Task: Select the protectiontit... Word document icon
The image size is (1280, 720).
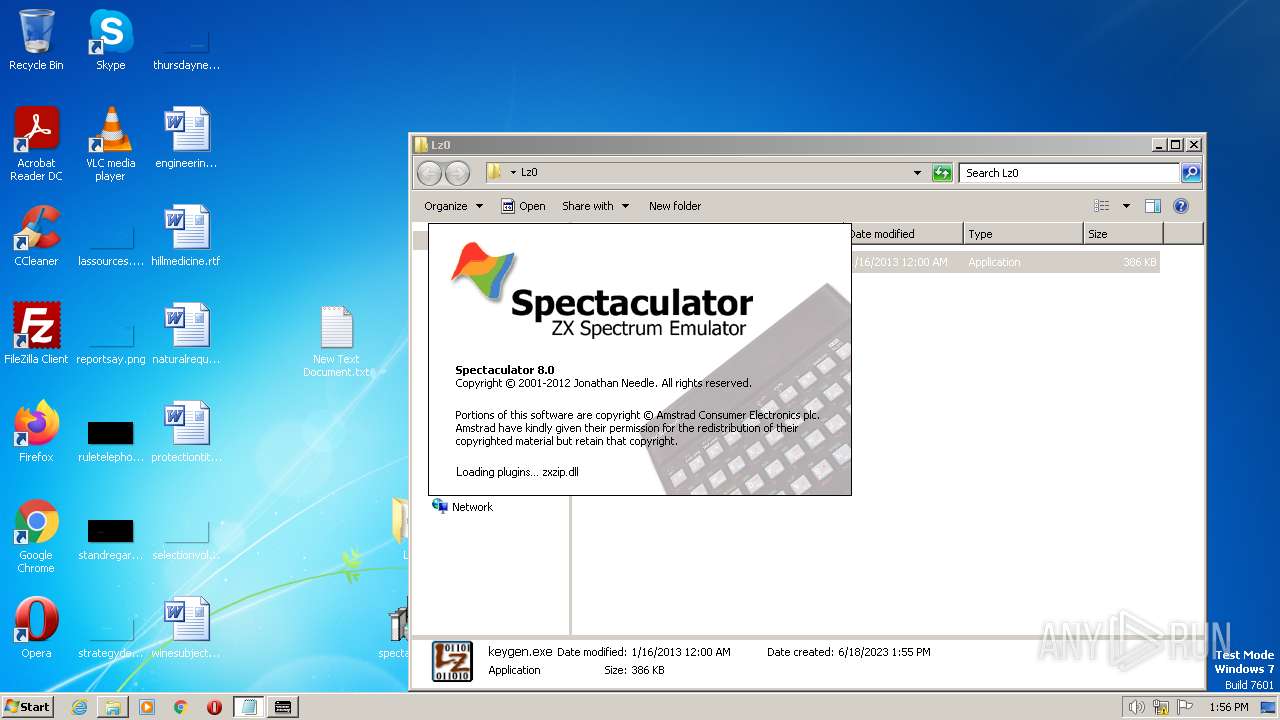Action: (x=186, y=432)
